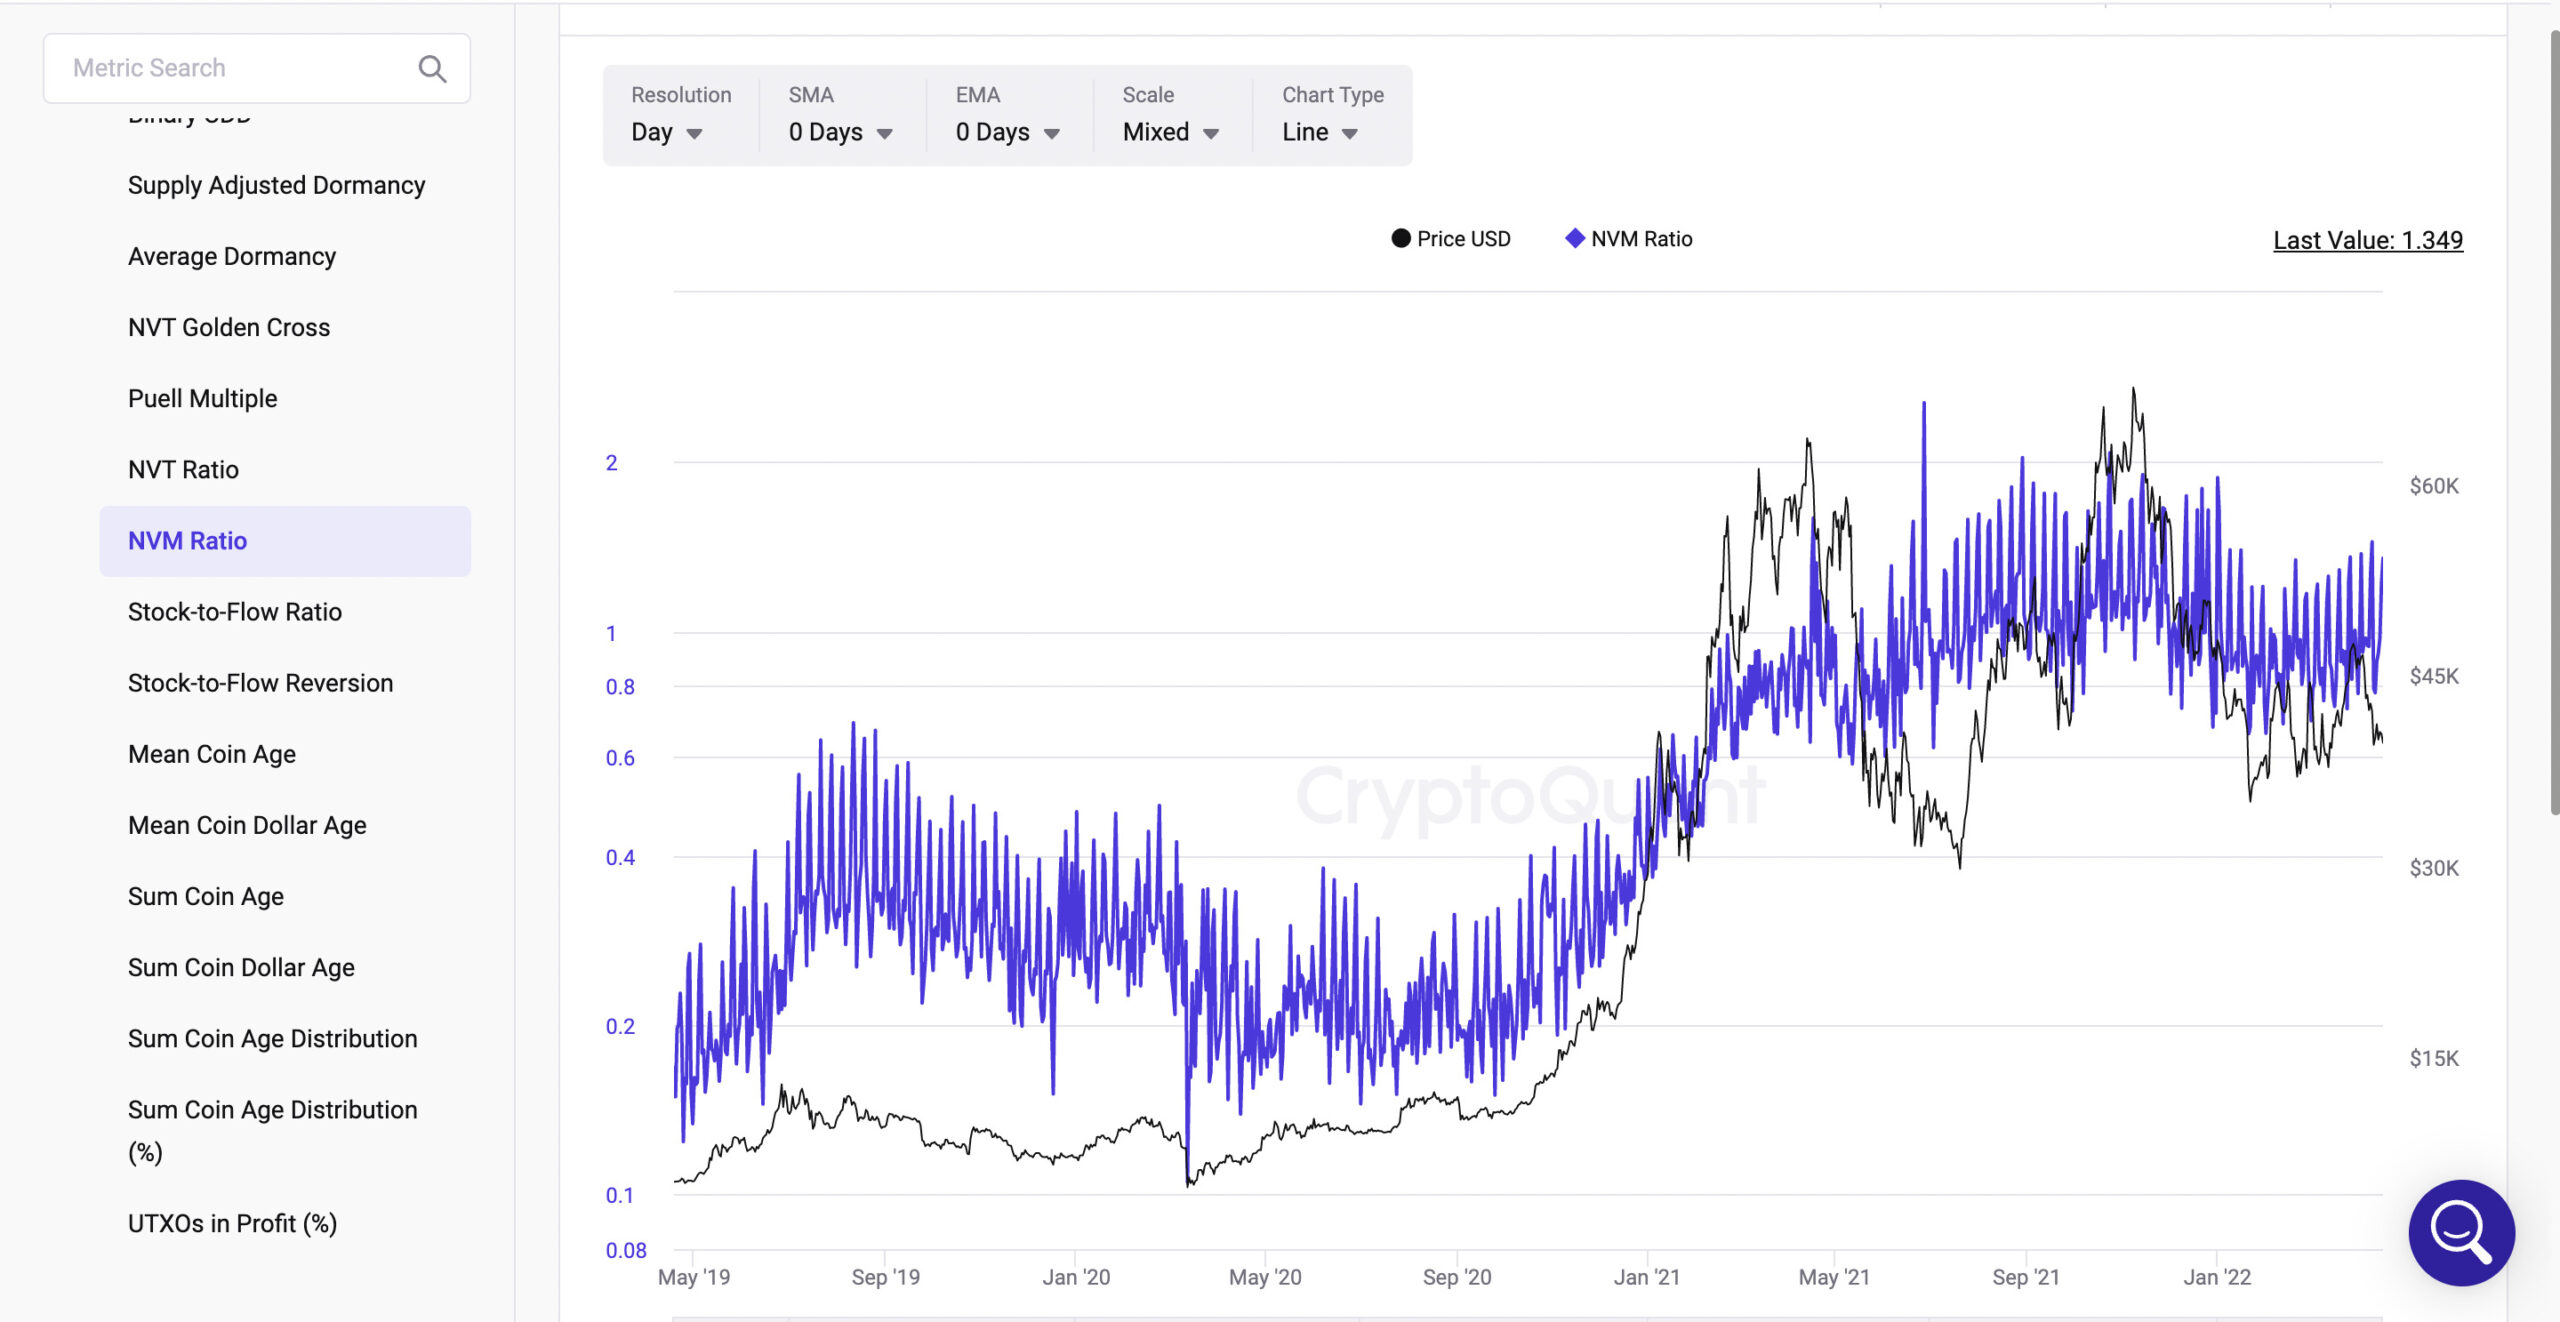
Task: Open Sum Coin Age metric
Action: [x=206, y=896]
